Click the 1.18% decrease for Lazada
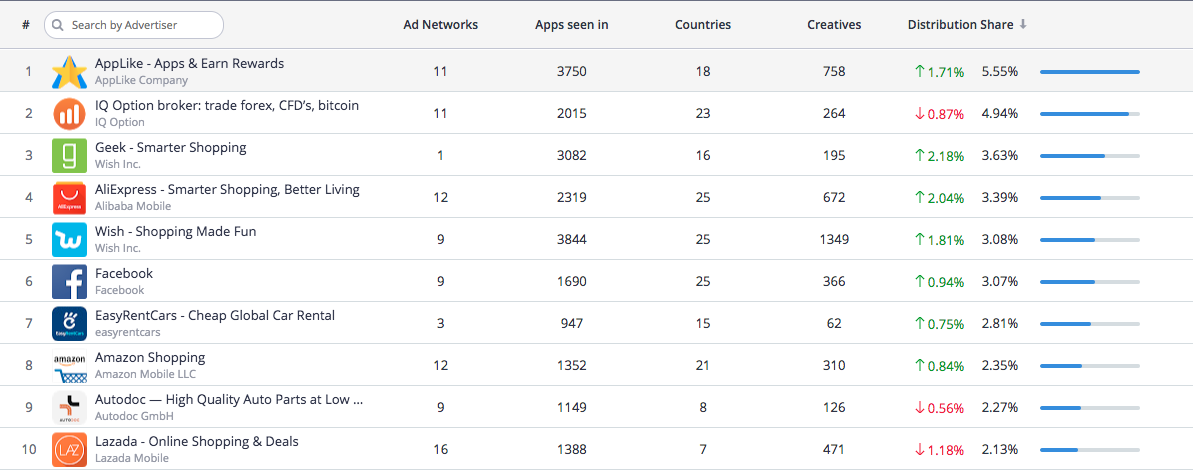Viewport: 1193px width, 472px height. [x=940, y=450]
